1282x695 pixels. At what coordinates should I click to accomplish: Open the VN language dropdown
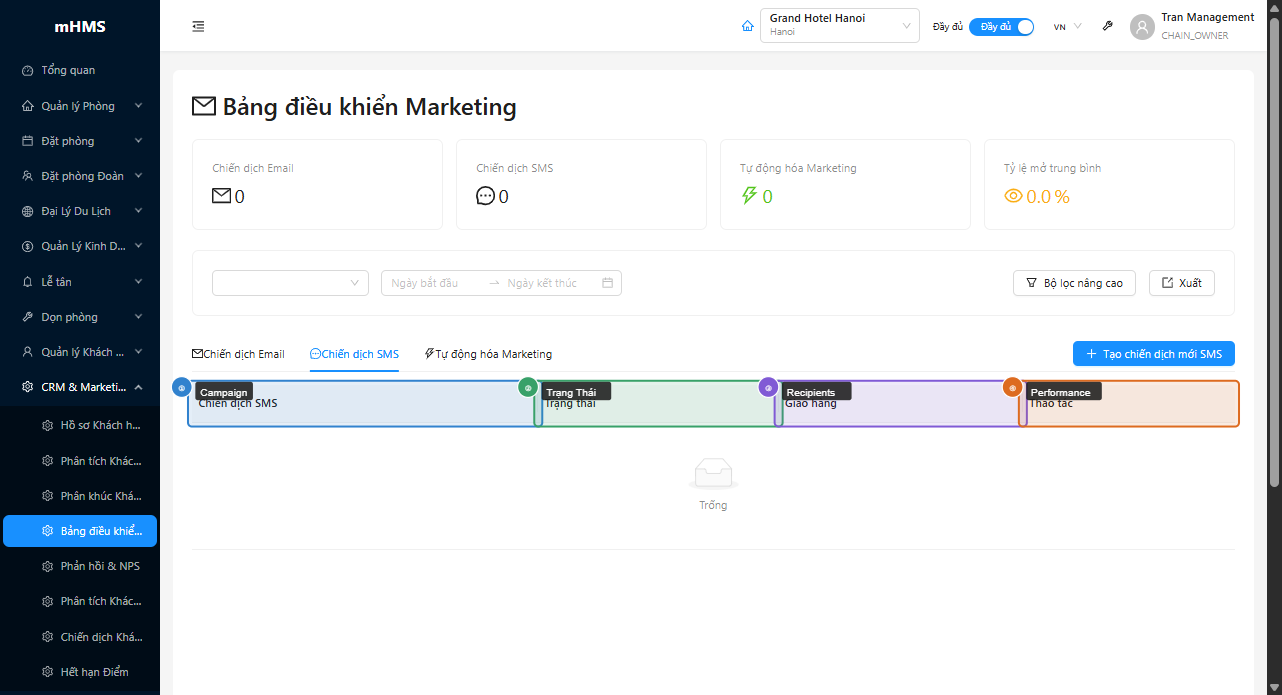1067,27
